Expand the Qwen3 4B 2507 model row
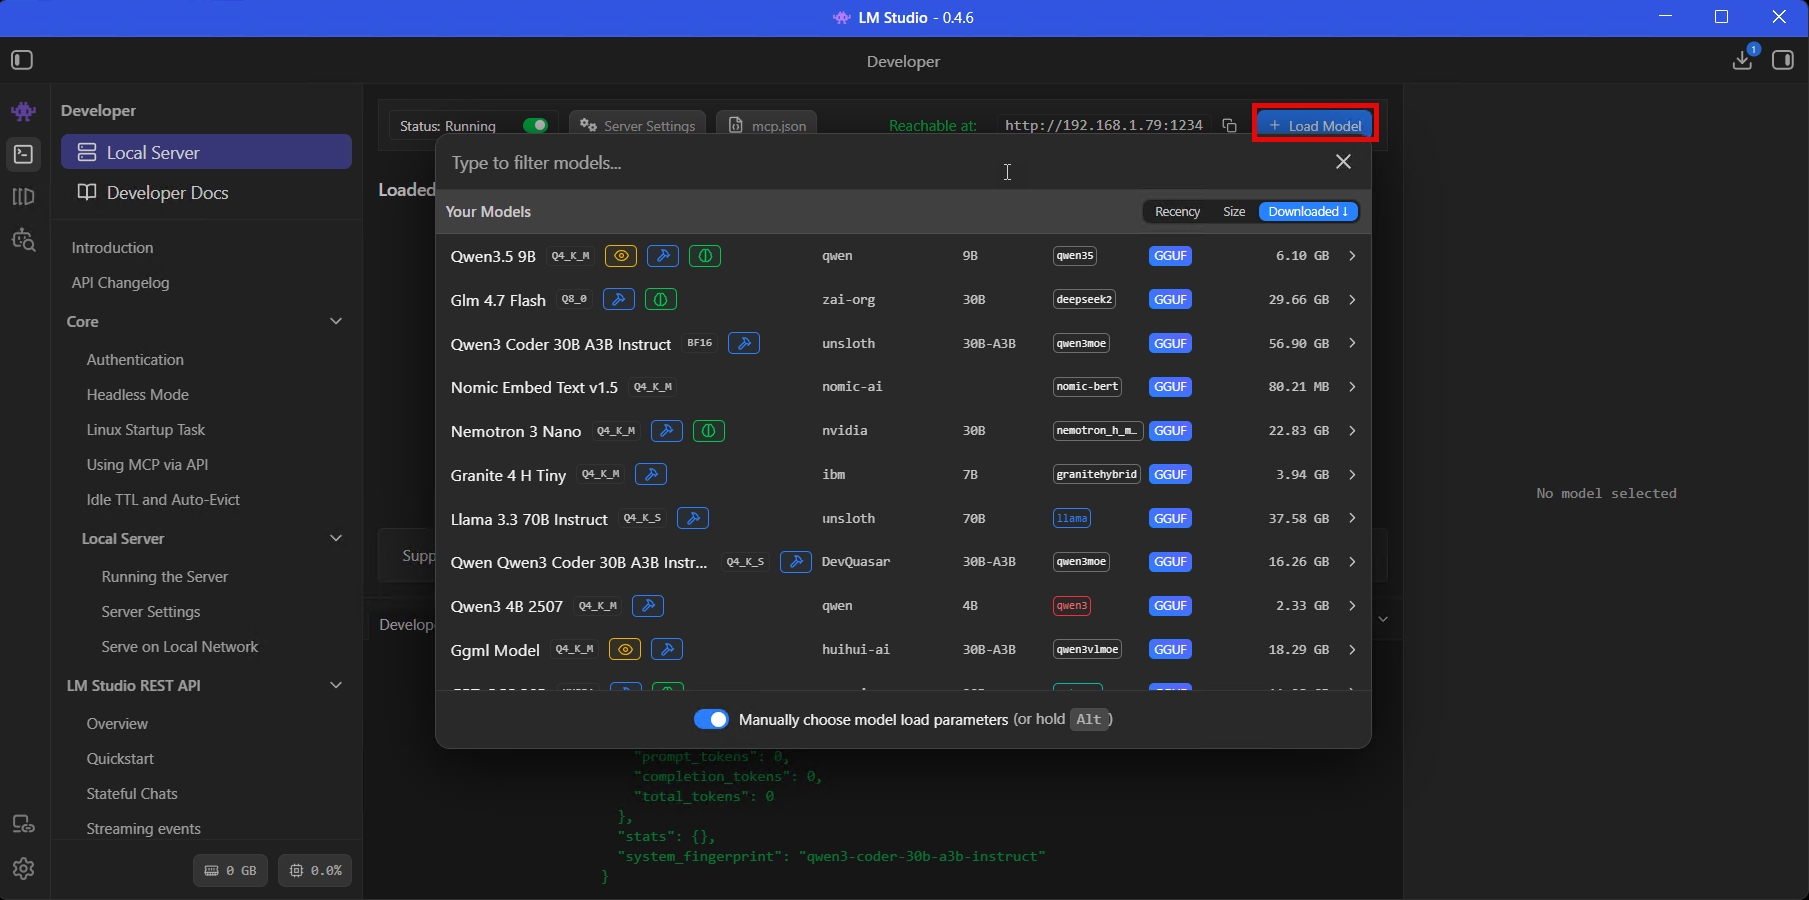1809x900 pixels. pos(1352,605)
